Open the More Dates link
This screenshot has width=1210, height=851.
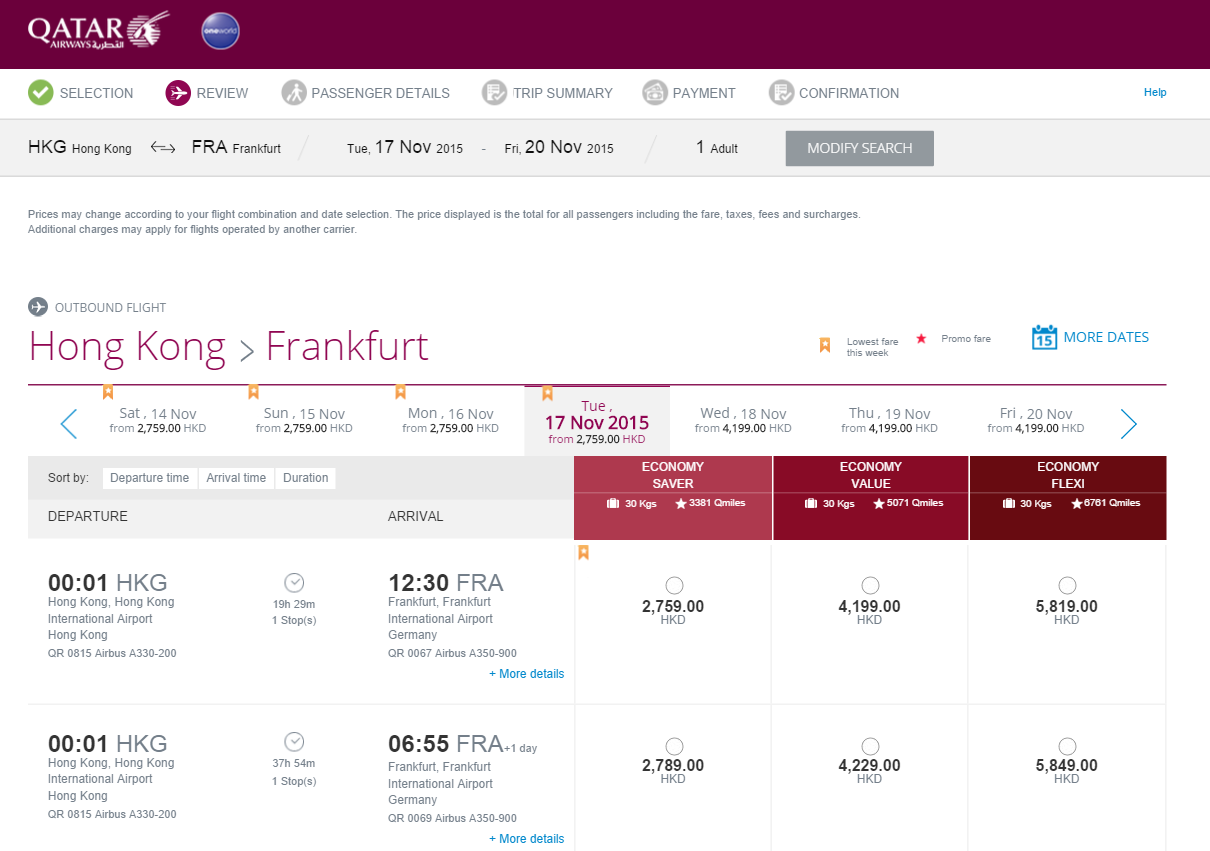[x=1106, y=337]
